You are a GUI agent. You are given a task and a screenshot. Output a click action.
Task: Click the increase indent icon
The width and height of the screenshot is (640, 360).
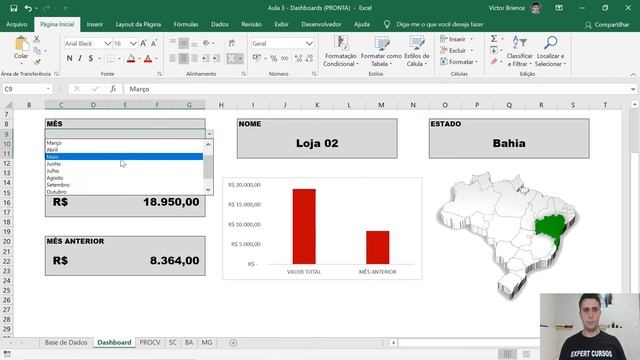(x=216, y=58)
